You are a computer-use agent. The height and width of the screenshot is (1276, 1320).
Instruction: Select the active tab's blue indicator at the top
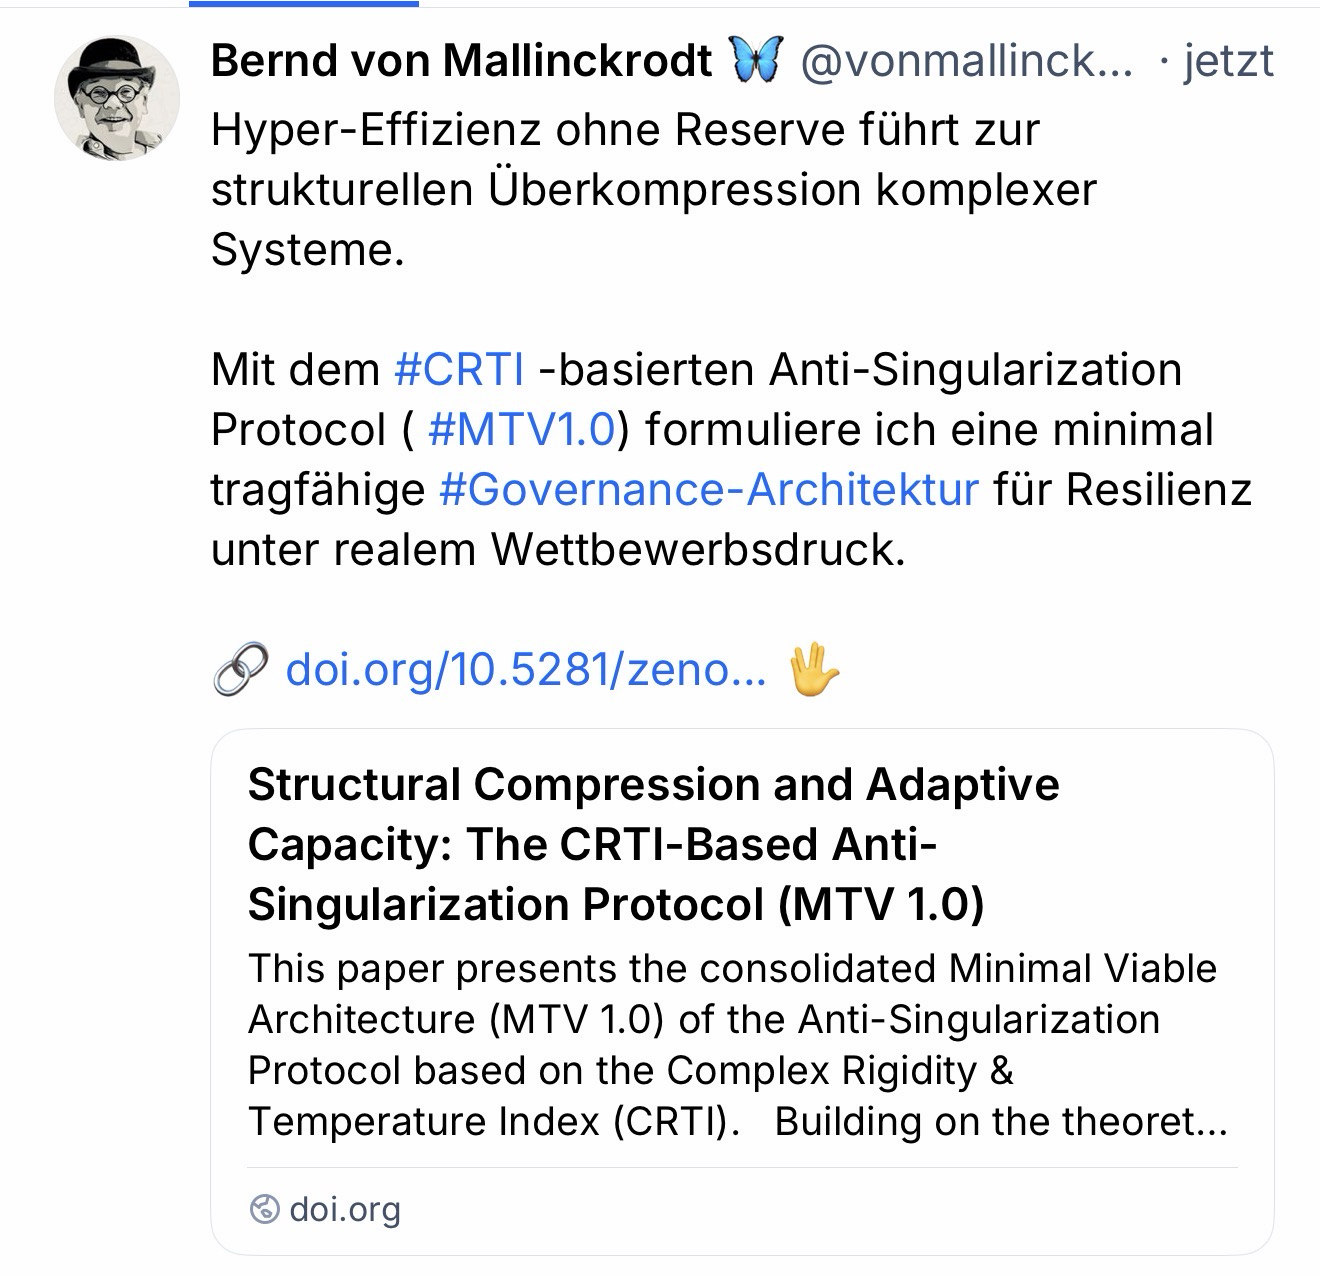click(304, 3)
